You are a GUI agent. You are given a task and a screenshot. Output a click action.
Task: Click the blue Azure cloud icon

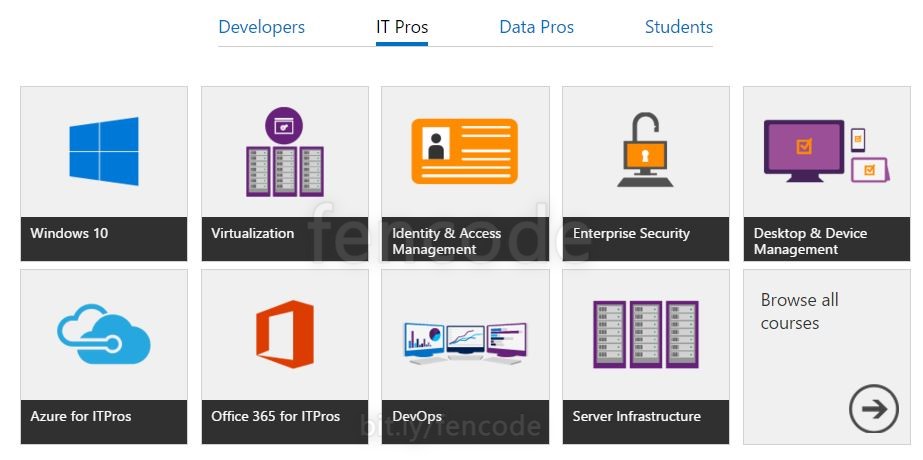104,334
